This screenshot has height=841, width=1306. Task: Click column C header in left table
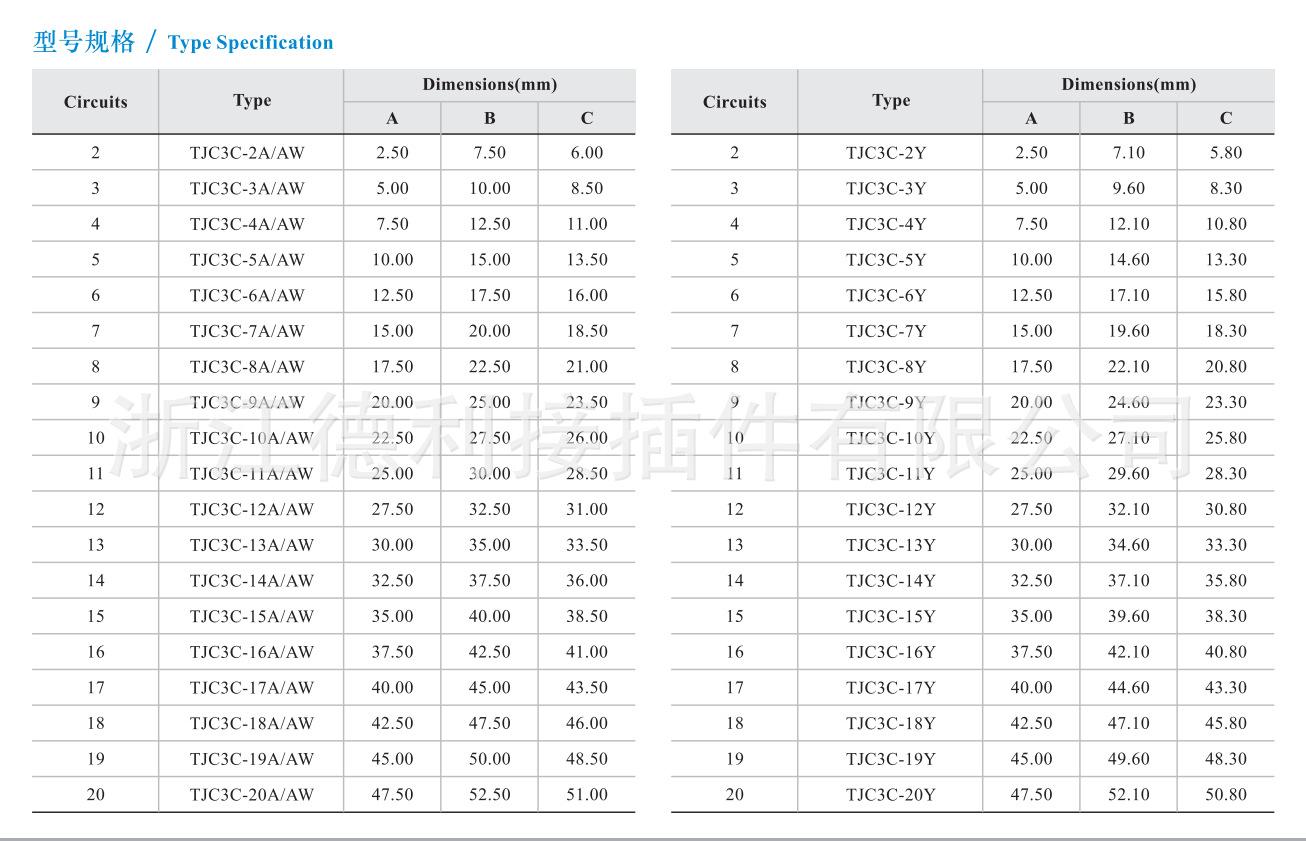(586, 118)
